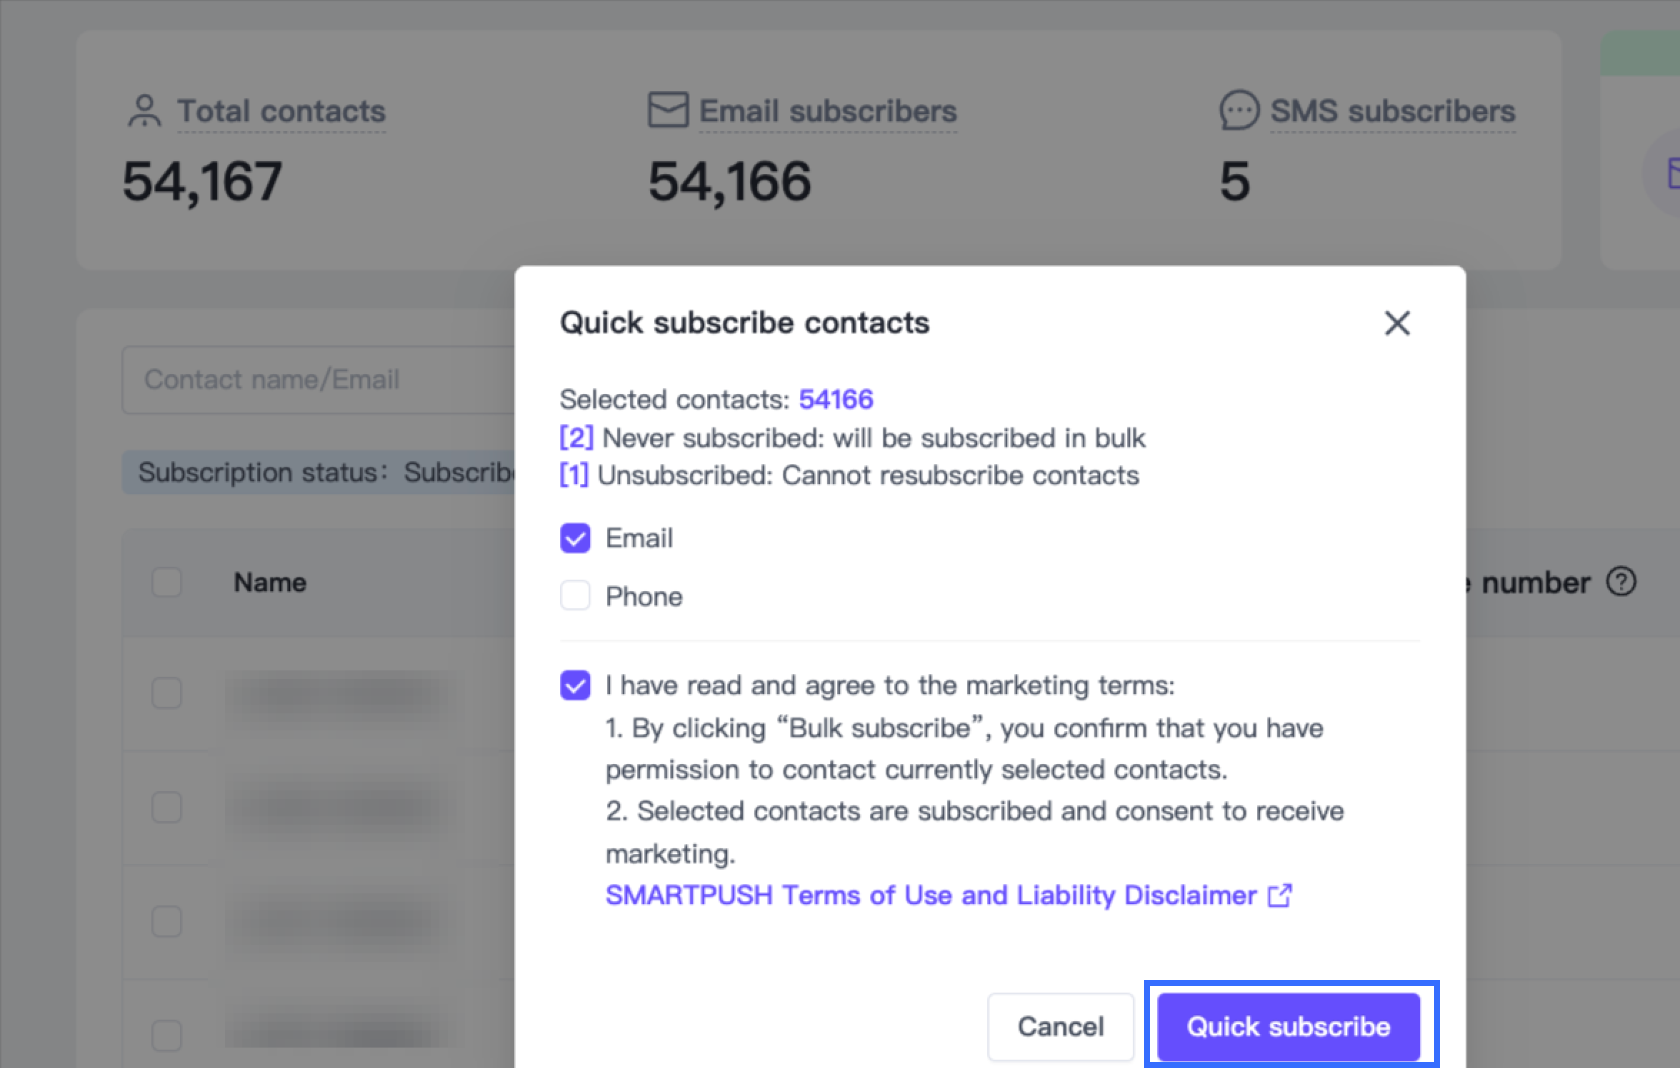The height and width of the screenshot is (1068, 1680).
Task: Select all rows via Name header checkbox
Action: [167, 582]
